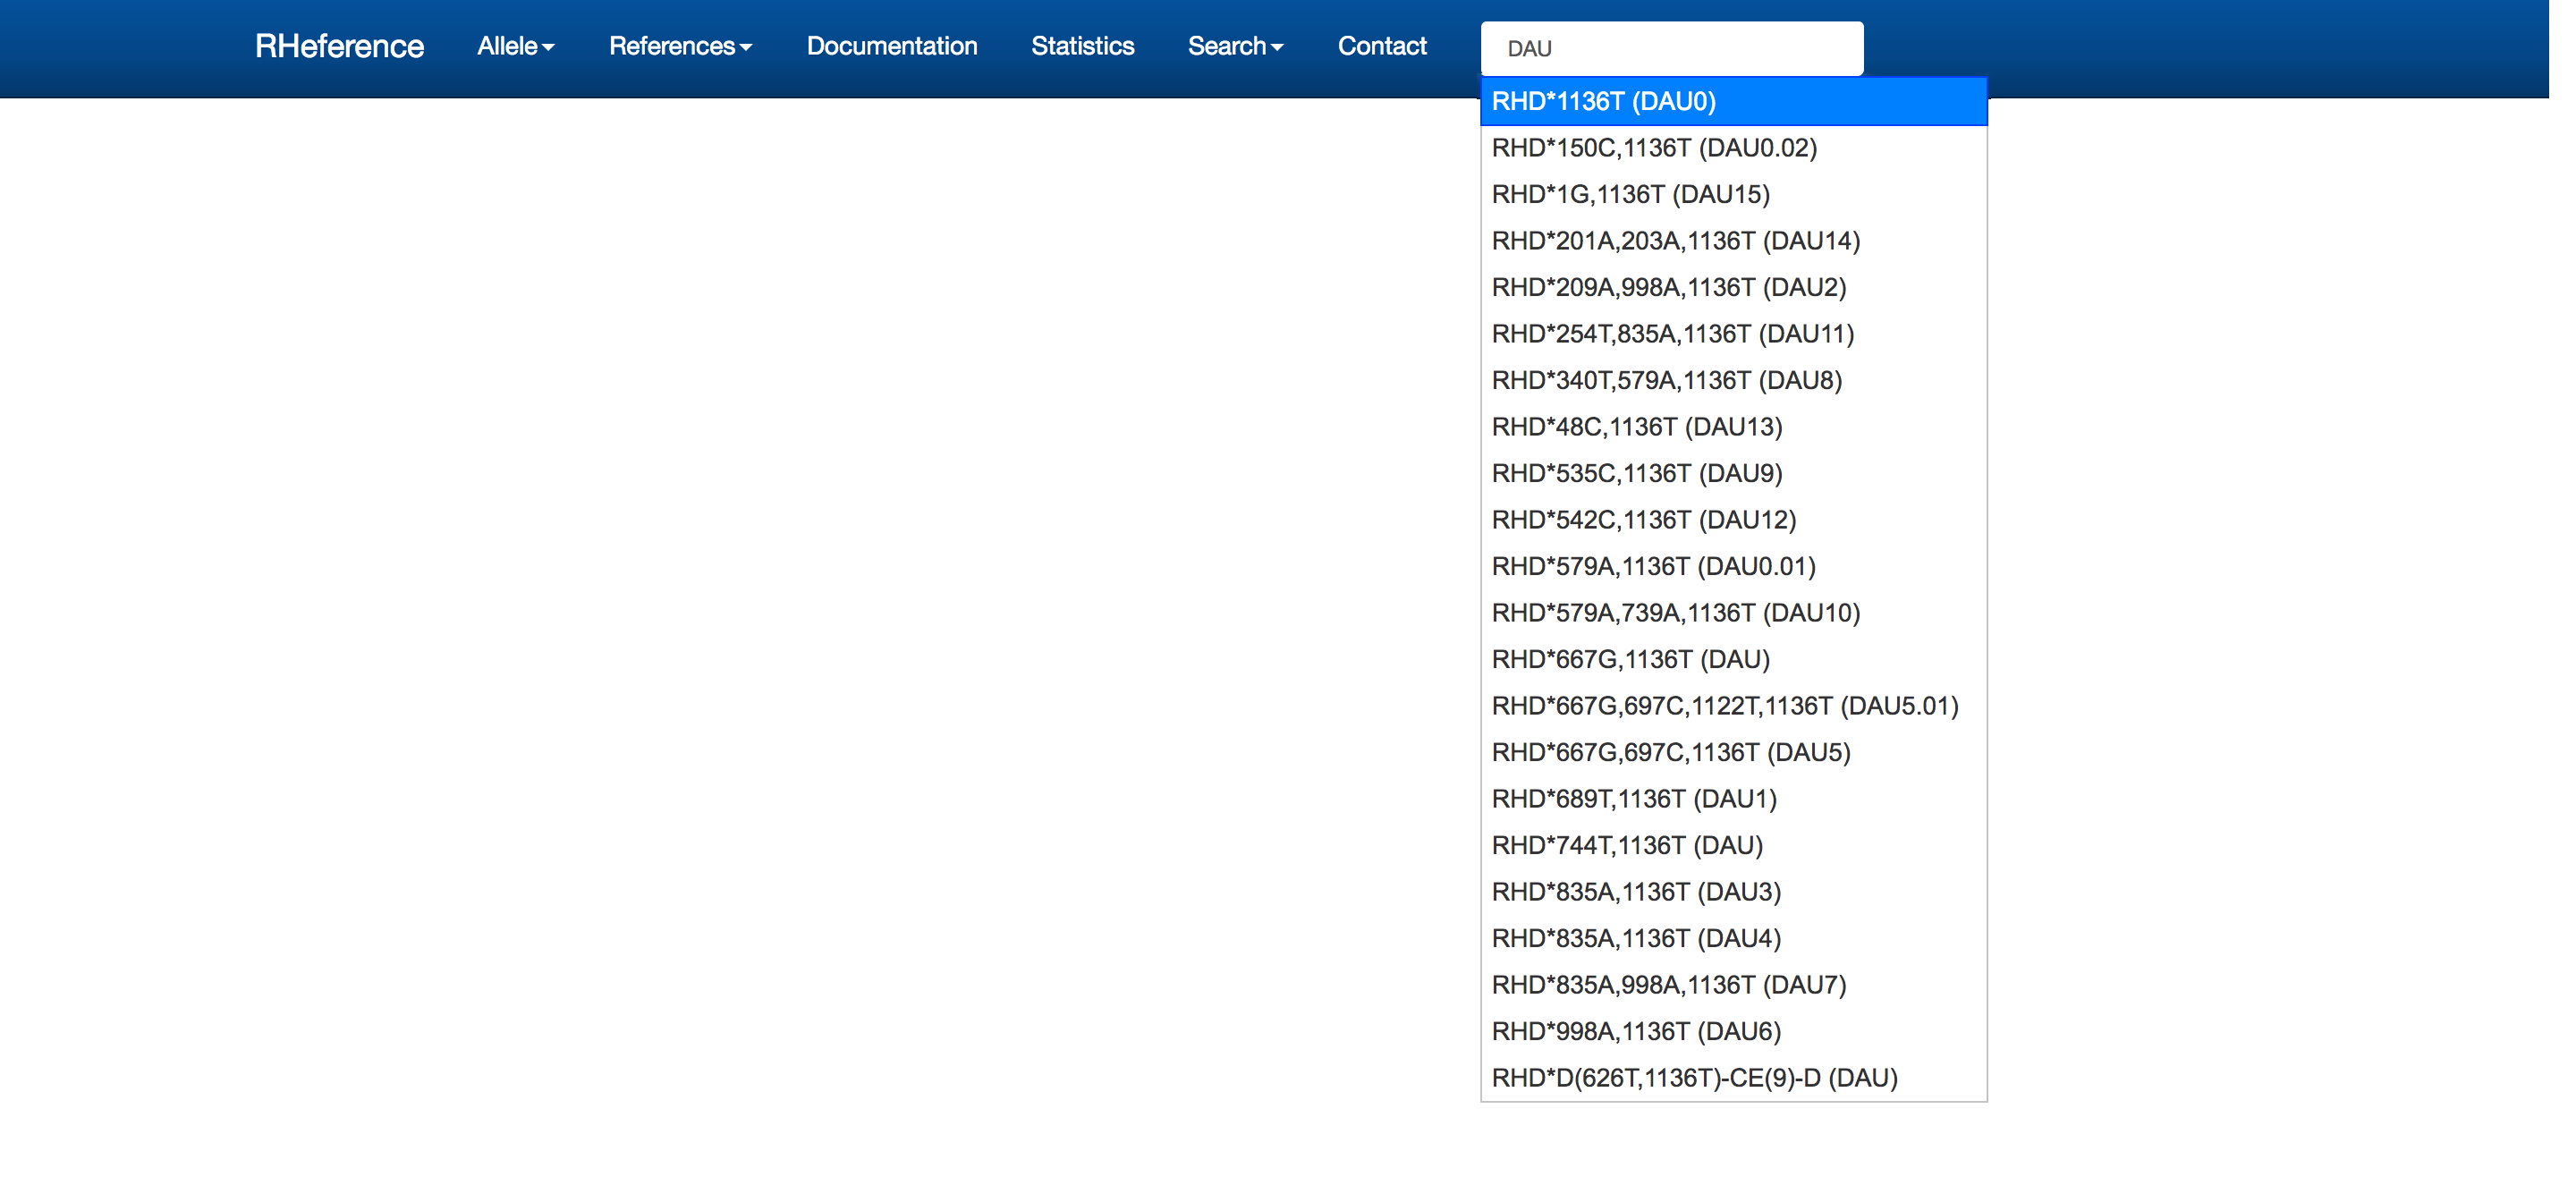
Task: Select RHD*535C,1136T (DAU9) suggestion
Action: [1733, 473]
